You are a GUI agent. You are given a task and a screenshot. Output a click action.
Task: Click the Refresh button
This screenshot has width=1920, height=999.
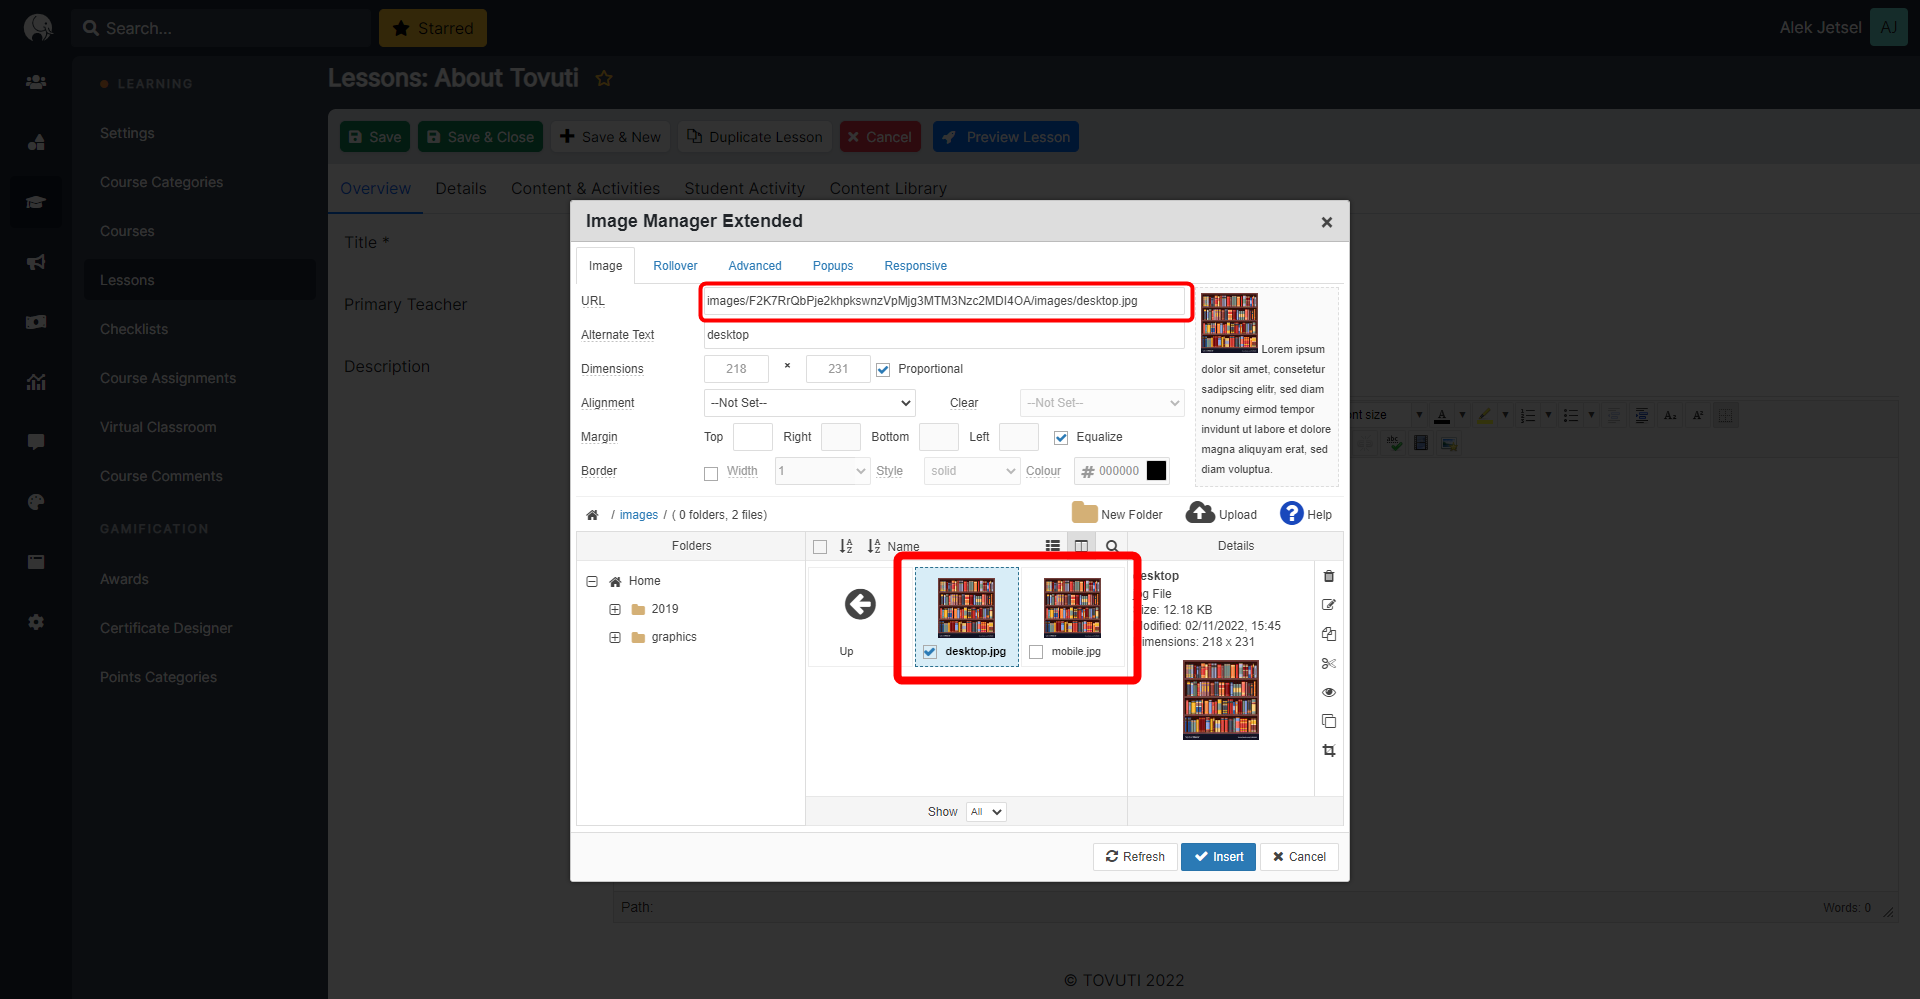1135,857
